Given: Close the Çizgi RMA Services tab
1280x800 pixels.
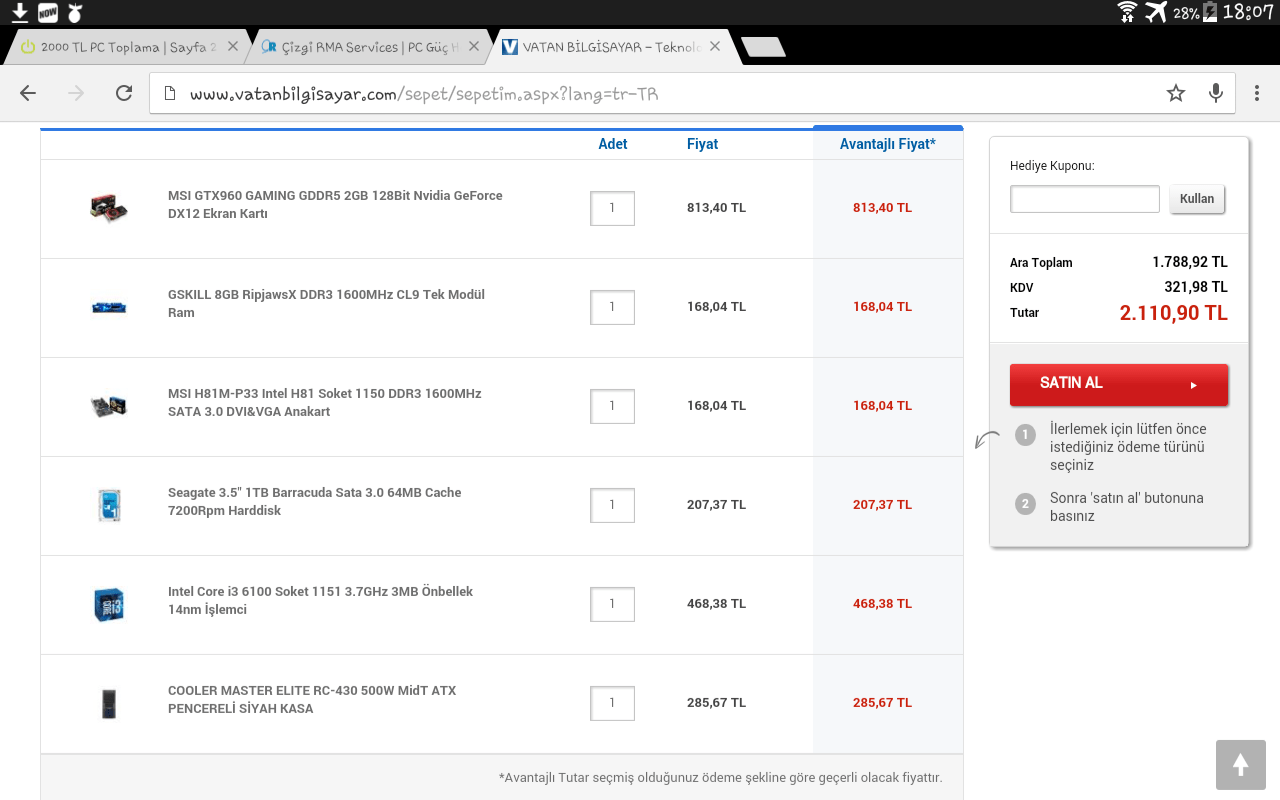Looking at the screenshot, I should (474, 47).
